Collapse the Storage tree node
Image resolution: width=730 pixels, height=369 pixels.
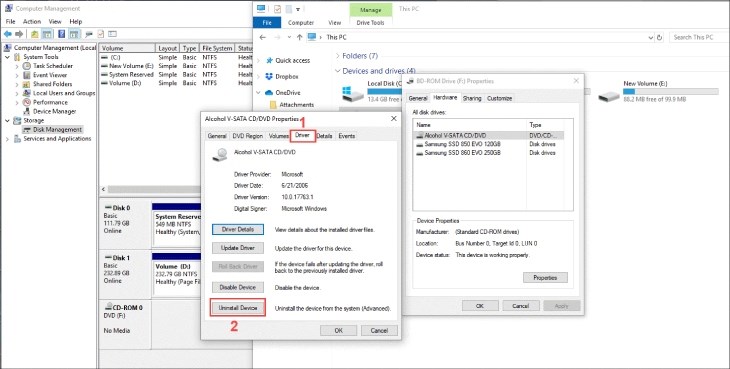click(x=7, y=121)
